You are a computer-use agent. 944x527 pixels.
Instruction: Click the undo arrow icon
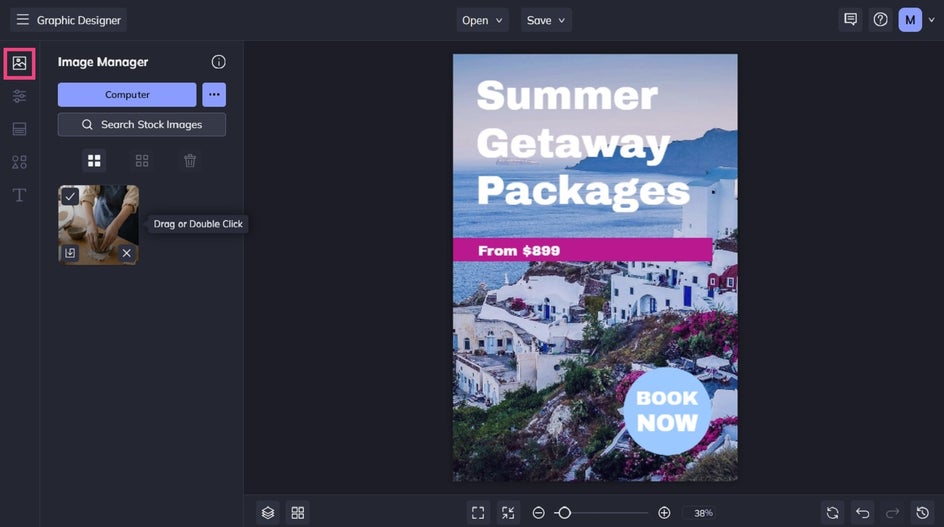[x=863, y=513]
